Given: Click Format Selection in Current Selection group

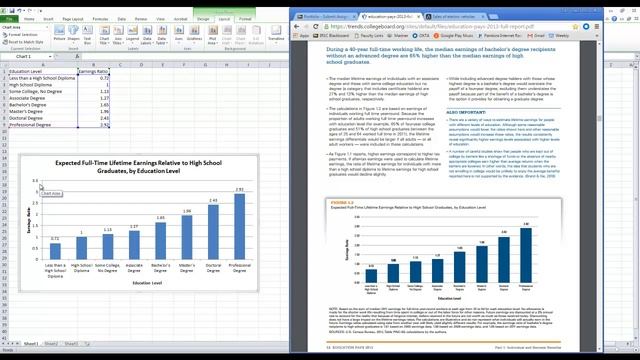Looking at the screenshot, I should 20,35.
